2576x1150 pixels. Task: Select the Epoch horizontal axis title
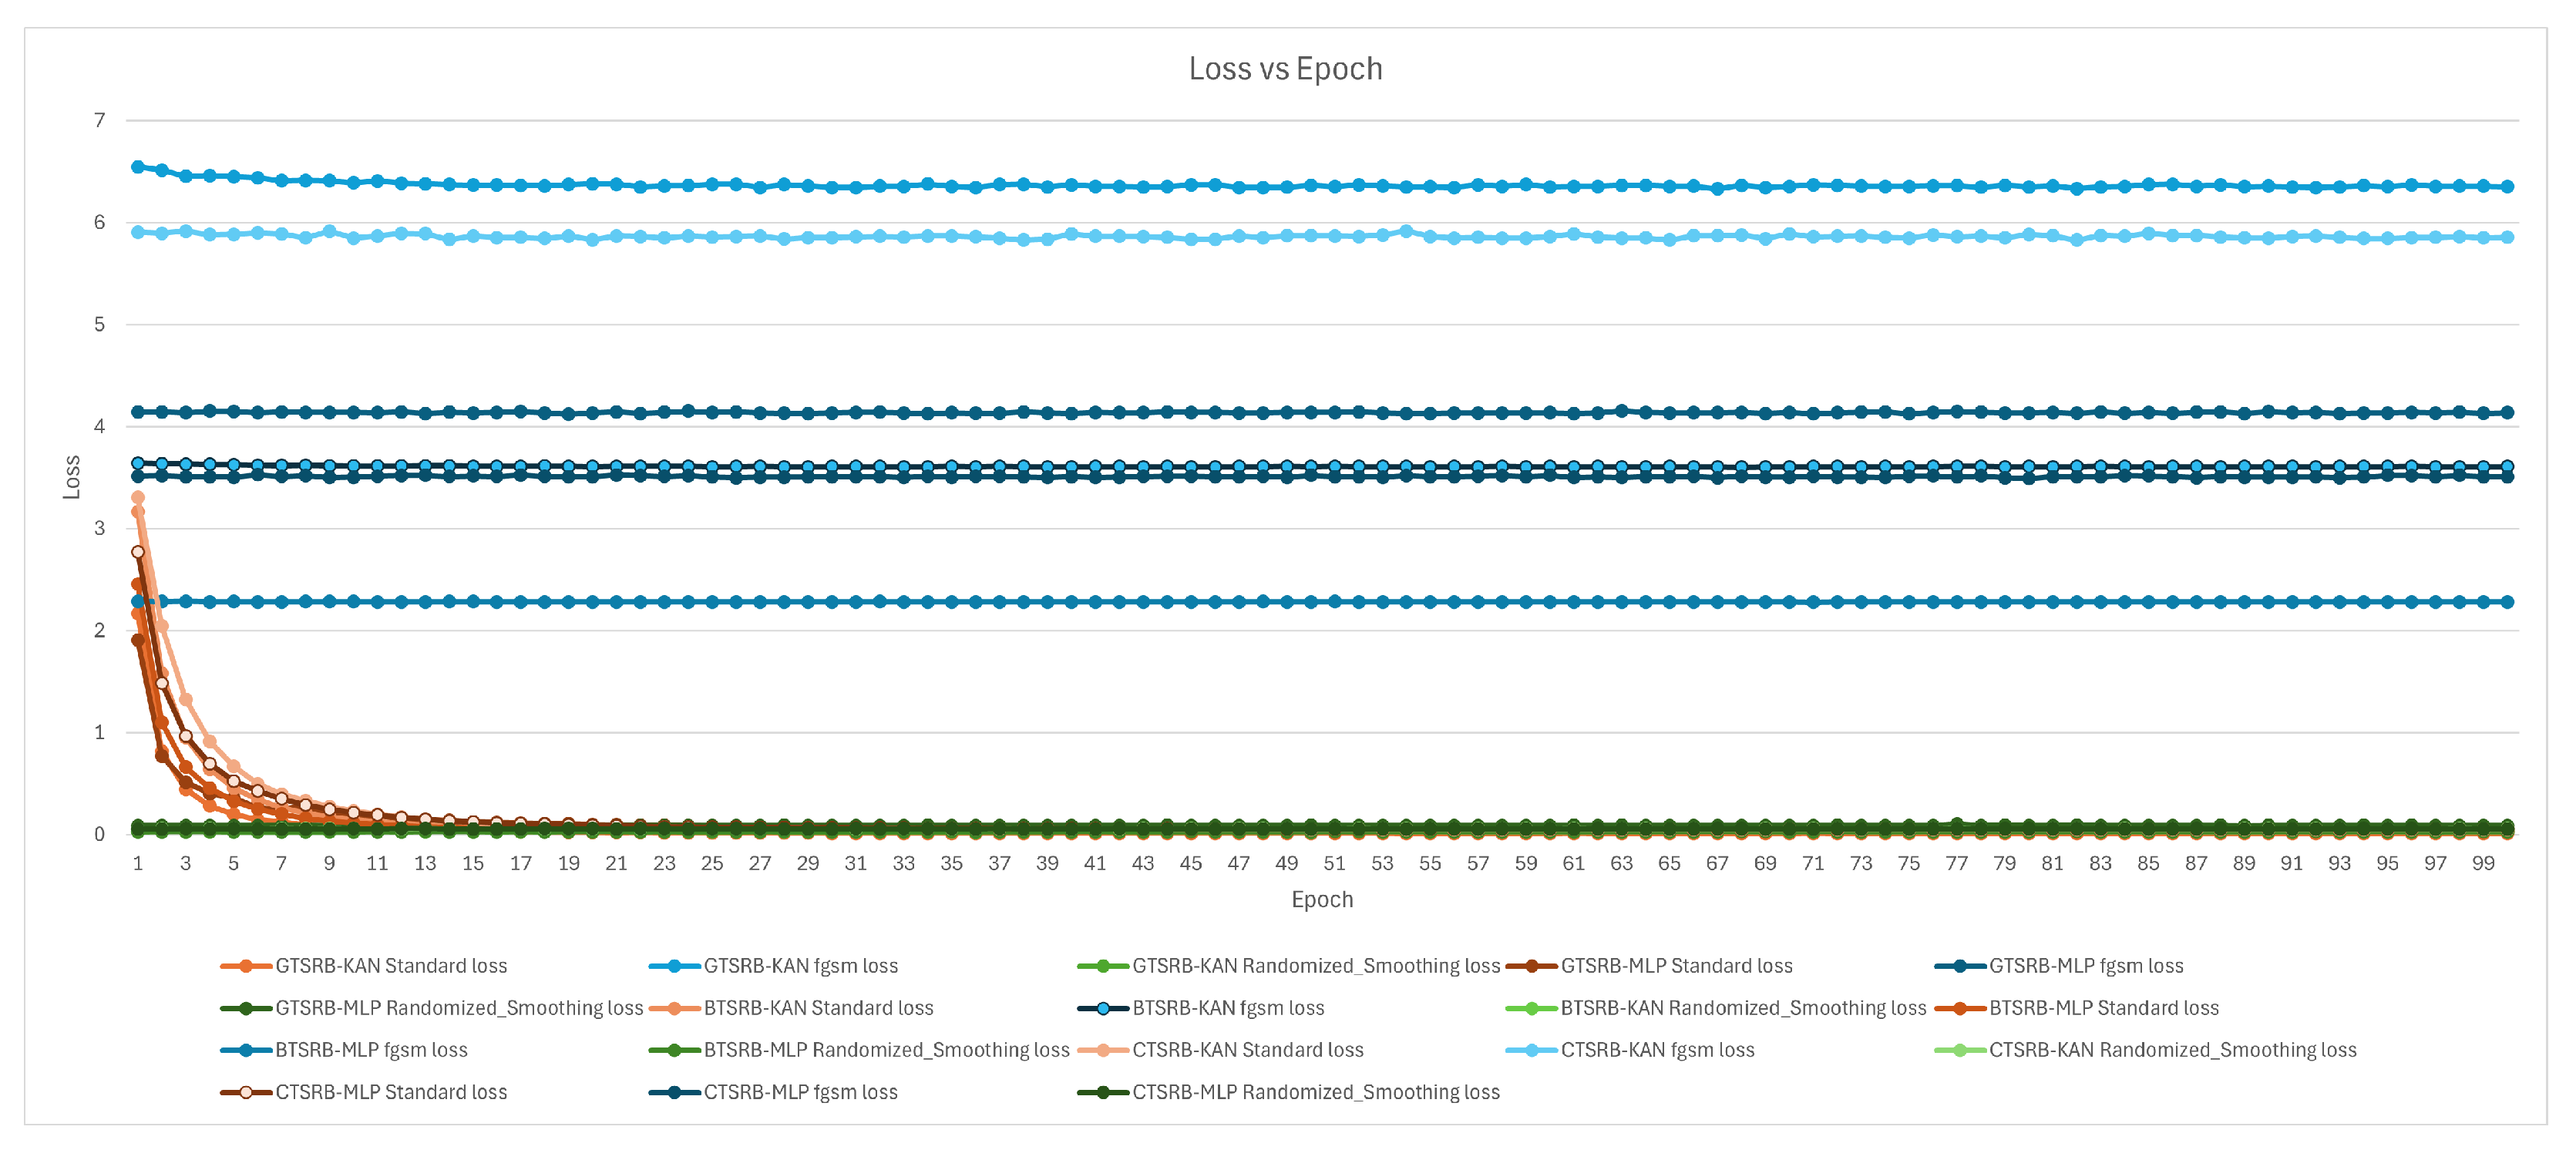click(1321, 899)
